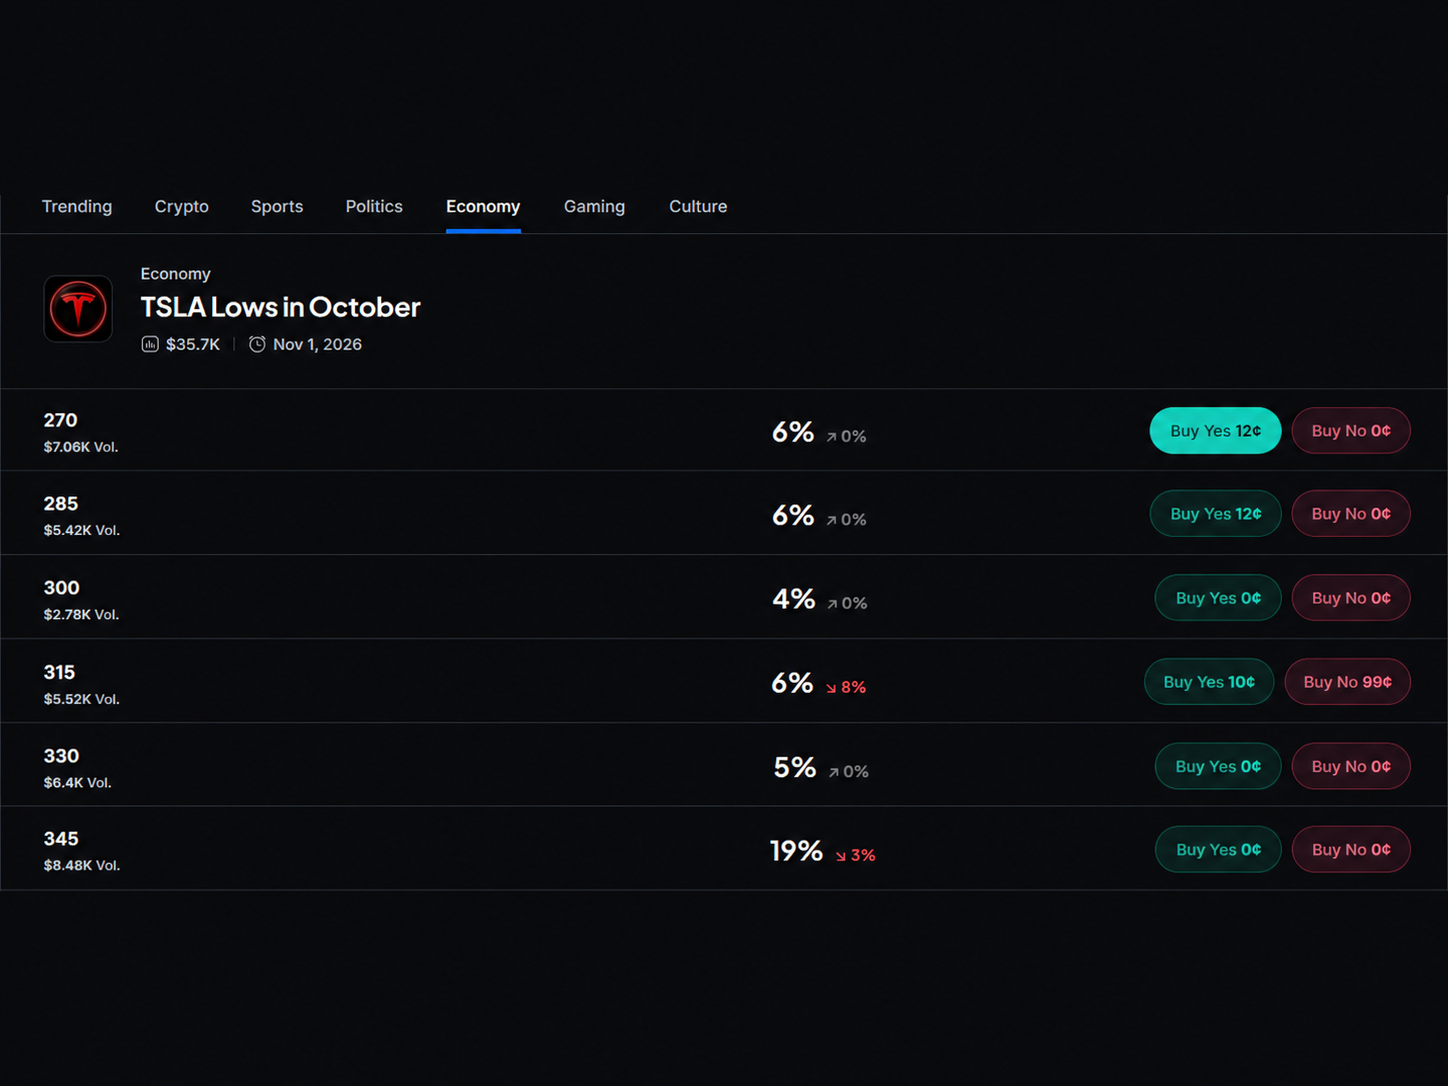
Task: Switch to the Culture tab
Action: (698, 206)
